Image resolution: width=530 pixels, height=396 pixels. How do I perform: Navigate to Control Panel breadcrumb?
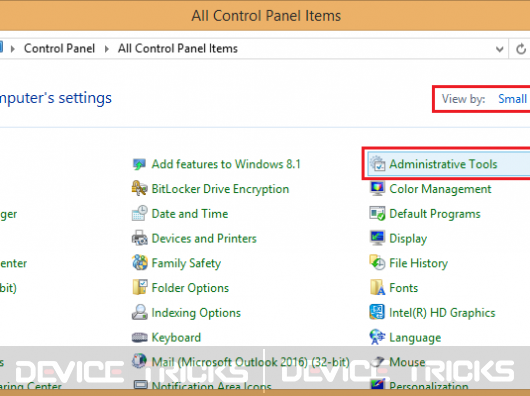pyautogui.click(x=59, y=49)
